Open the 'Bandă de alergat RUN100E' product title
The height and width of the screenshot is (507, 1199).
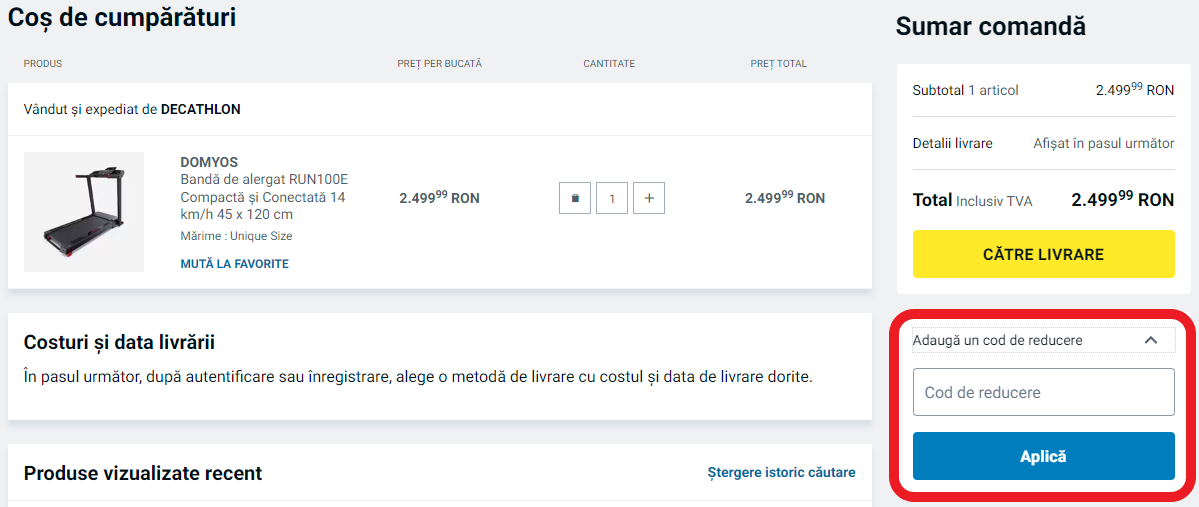tap(263, 197)
